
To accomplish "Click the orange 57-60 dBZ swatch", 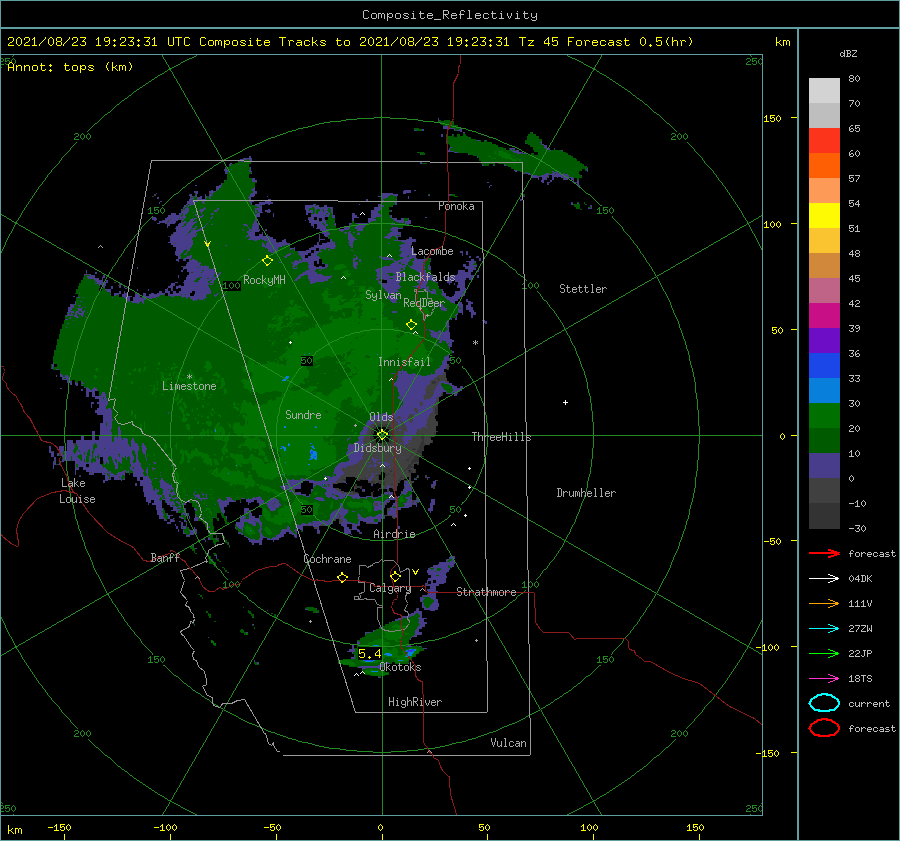I will point(824,166).
